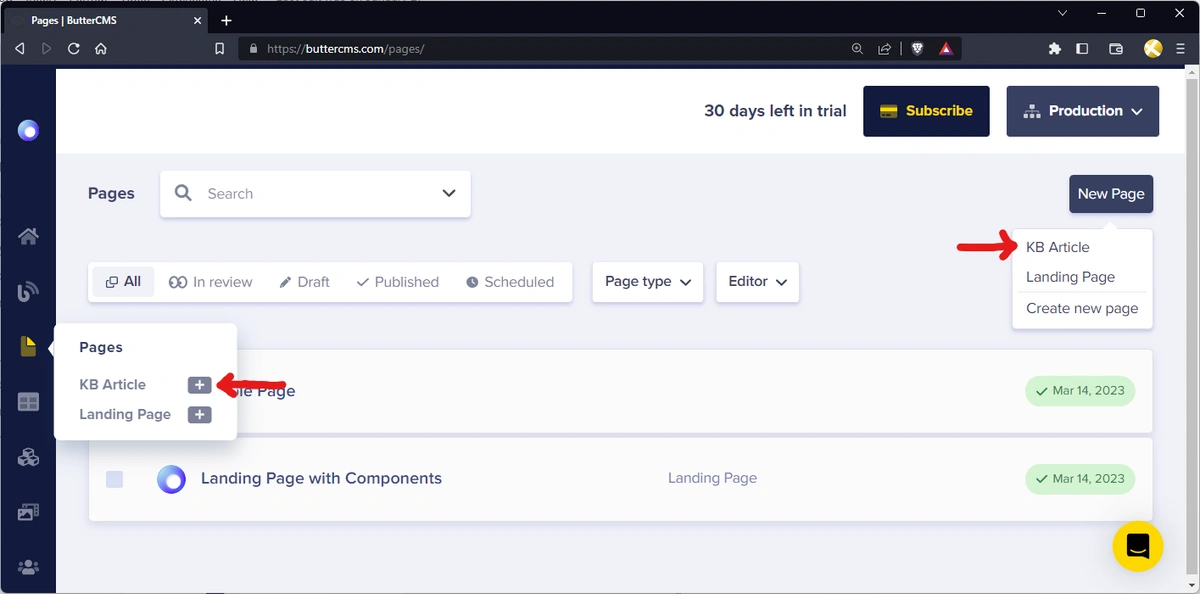Click the Subscribe button
Image resolution: width=1200 pixels, height=594 pixels.
[x=926, y=111]
